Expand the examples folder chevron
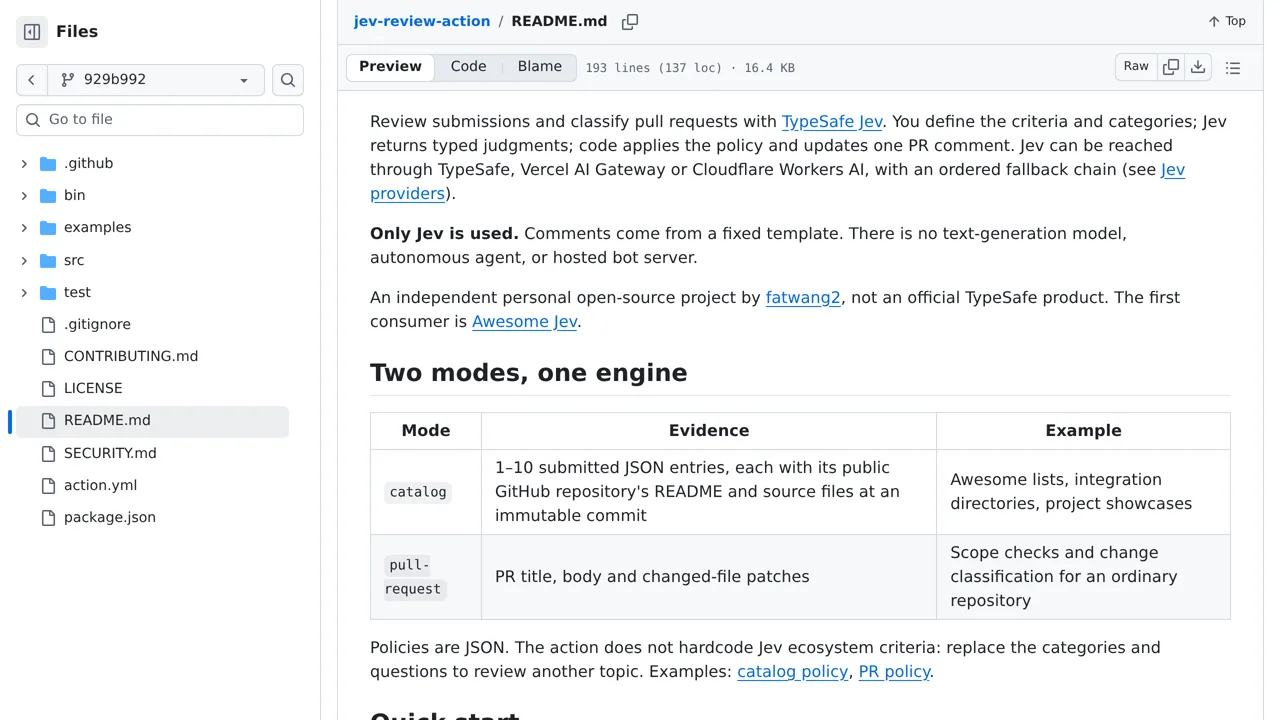The width and height of the screenshot is (1280, 720). pyautogui.click(x=24, y=228)
